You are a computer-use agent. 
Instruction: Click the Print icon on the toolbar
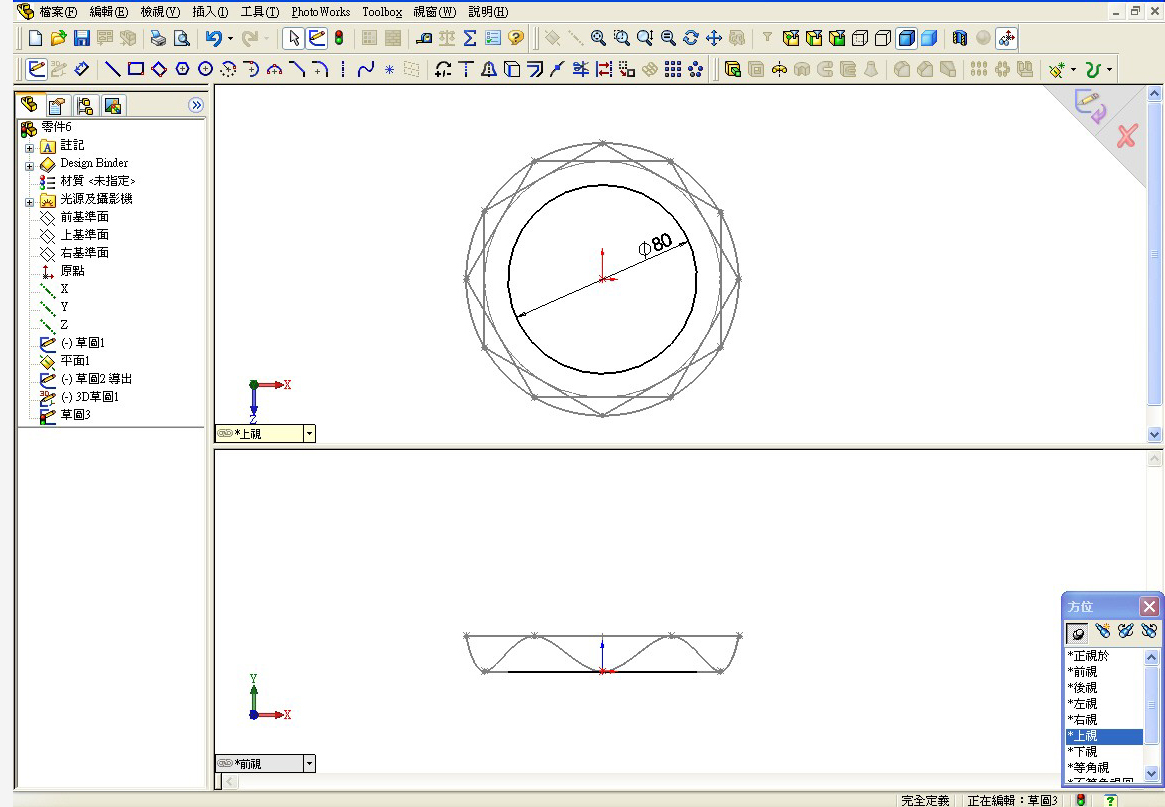[158, 38]
